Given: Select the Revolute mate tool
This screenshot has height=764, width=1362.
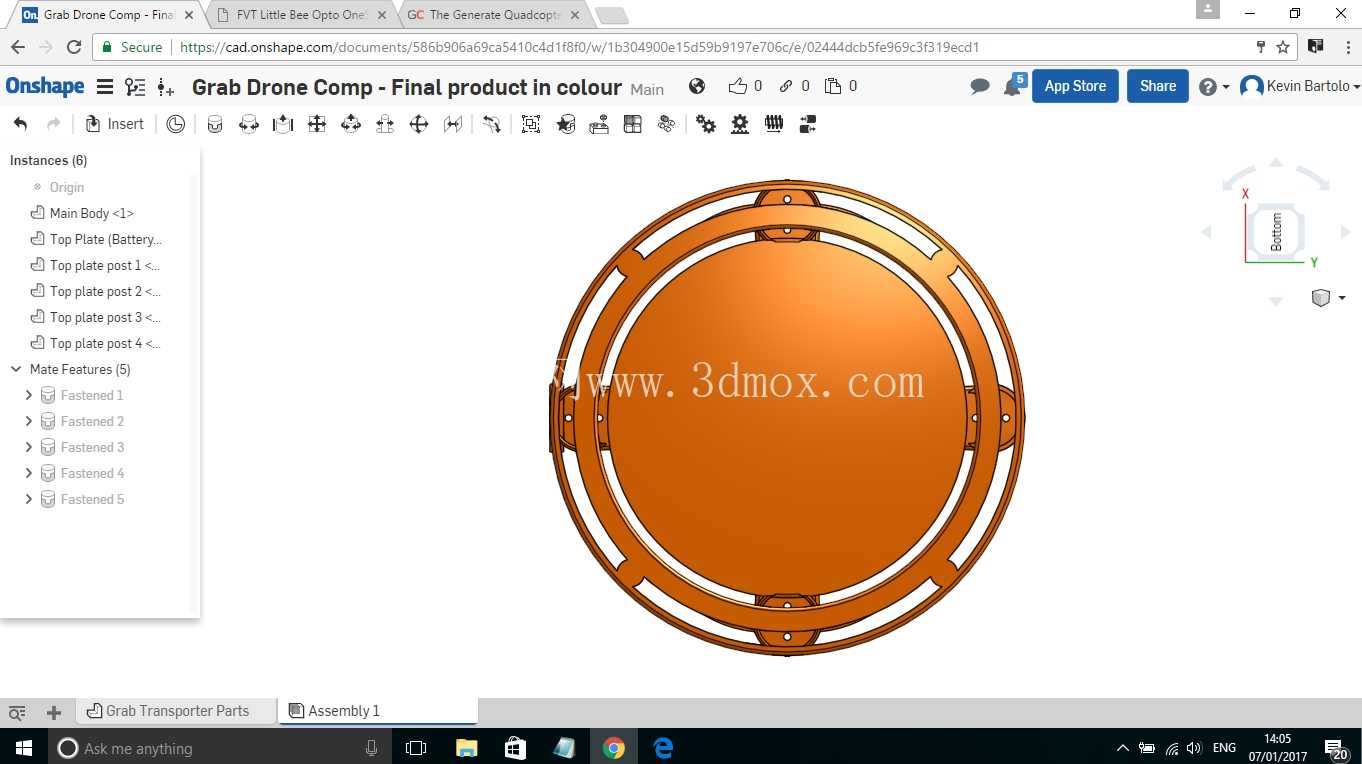Looking at the screenshot, I should tap(249, 124).
